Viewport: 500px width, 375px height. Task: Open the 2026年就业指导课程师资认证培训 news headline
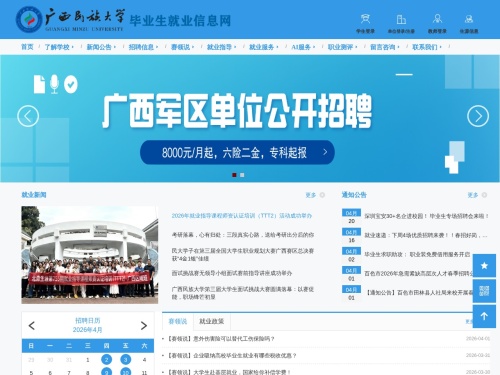[x=242, y=216]
